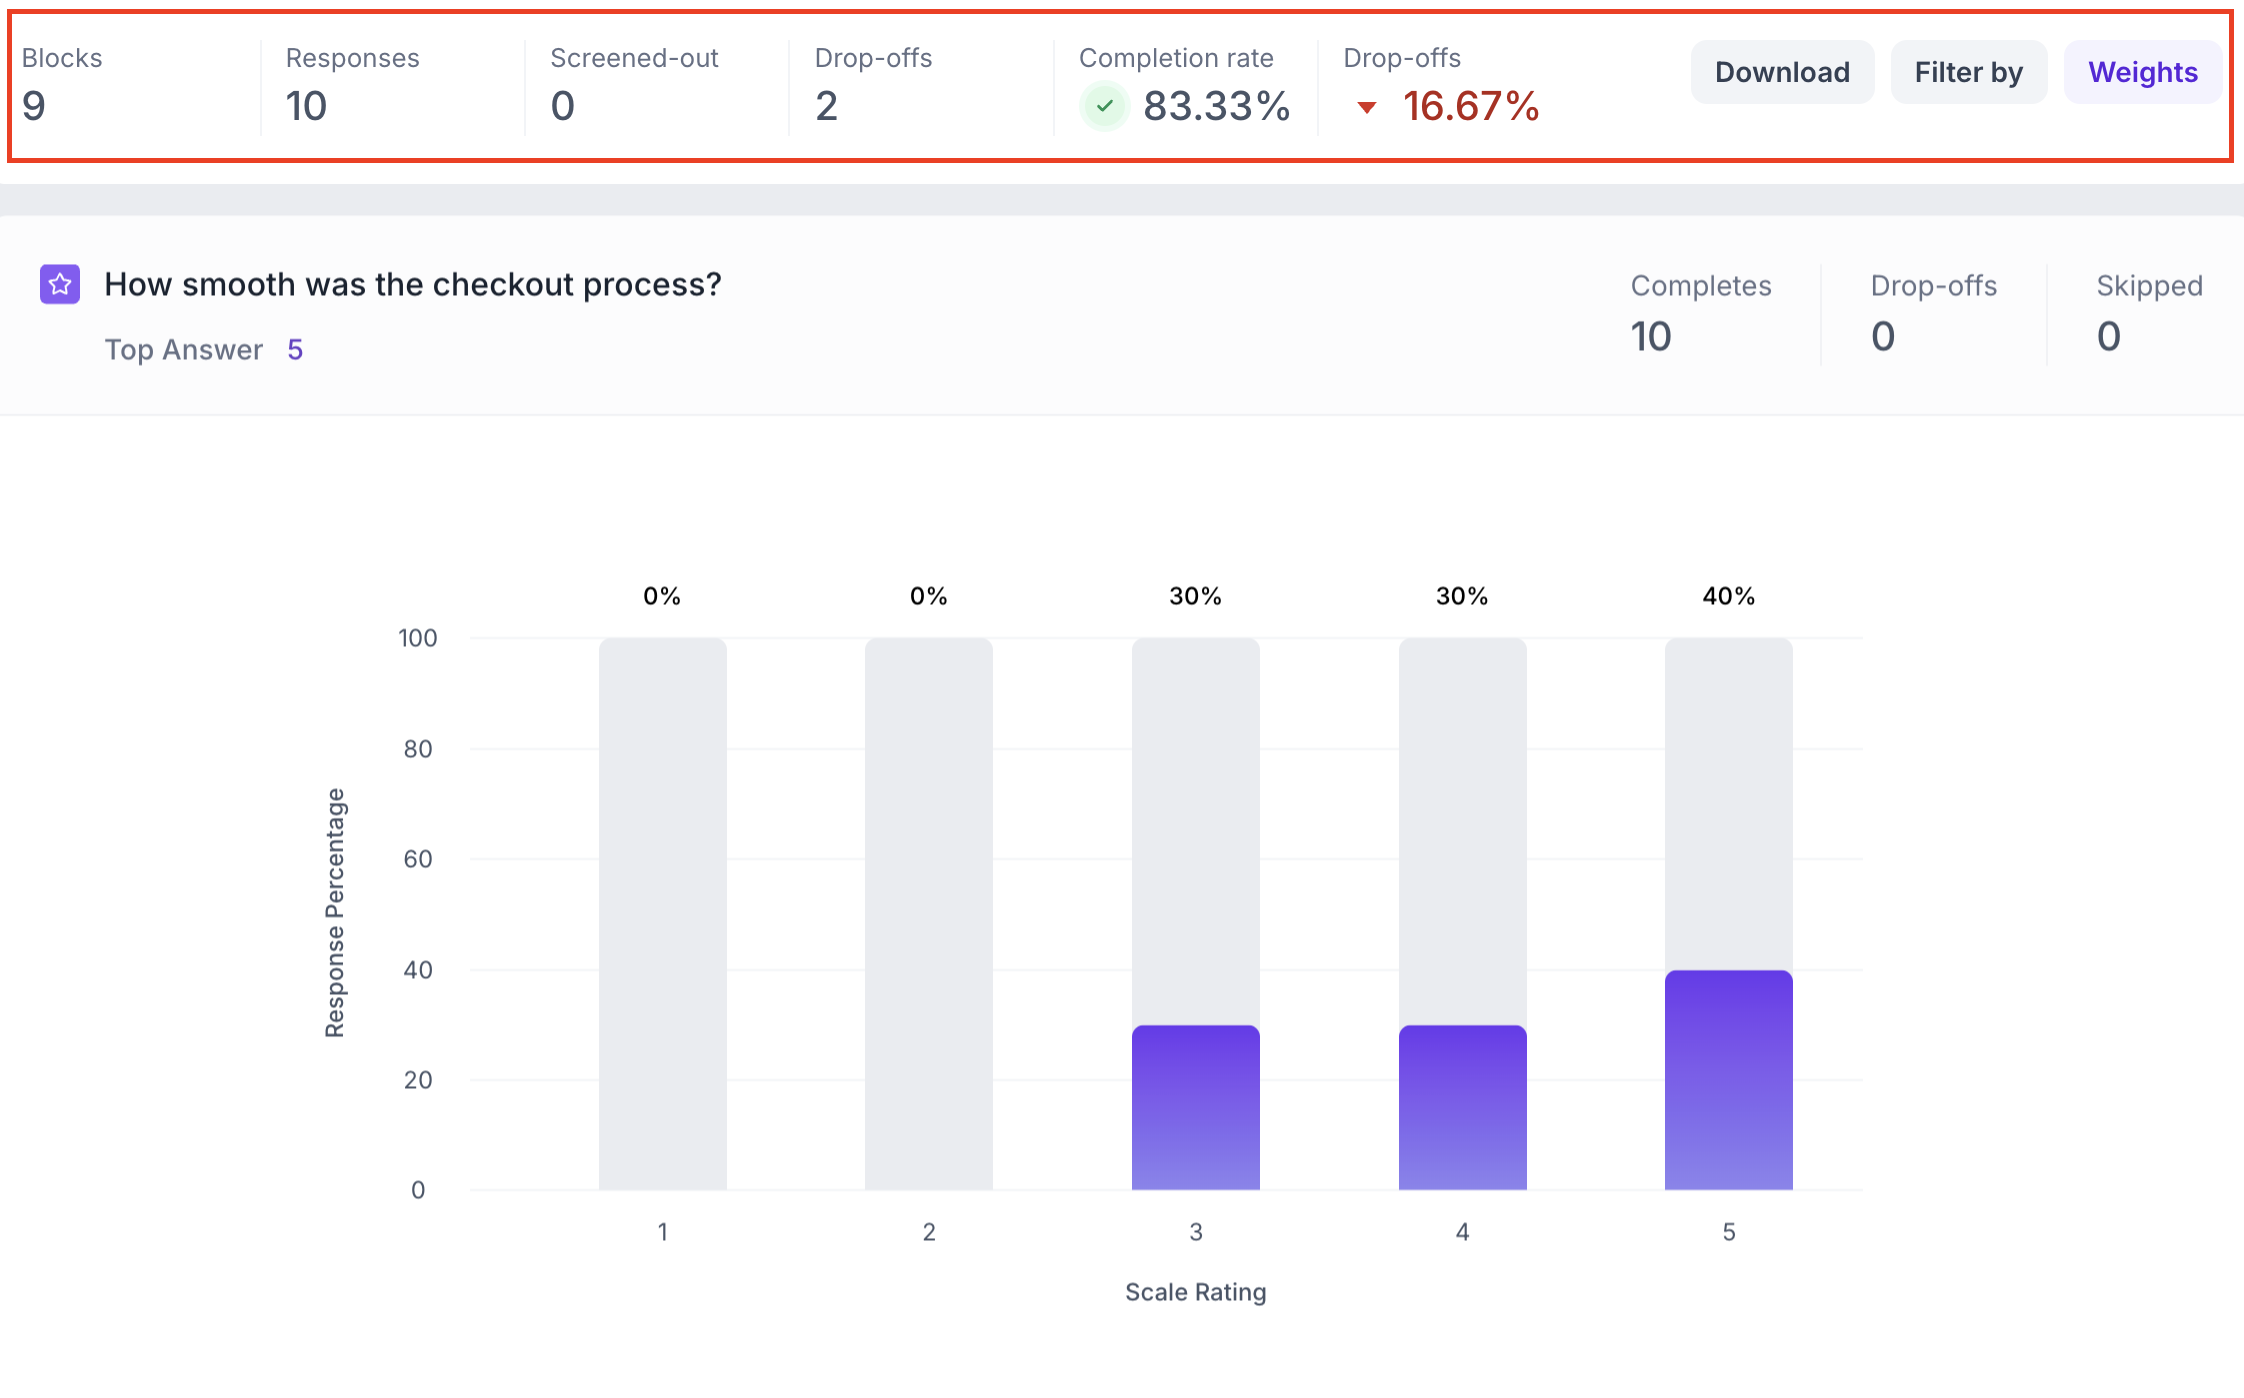Viewport: 2244px width, 1398px height.
Task: Click the question title about checkout process
Action: 412,285
